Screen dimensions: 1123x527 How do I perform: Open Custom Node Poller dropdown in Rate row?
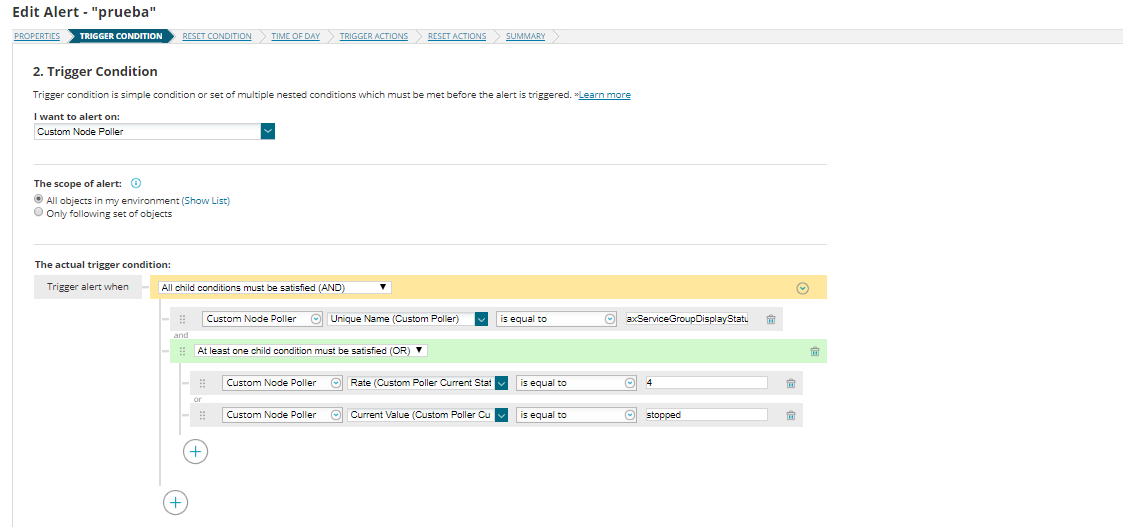coord(283,383)
